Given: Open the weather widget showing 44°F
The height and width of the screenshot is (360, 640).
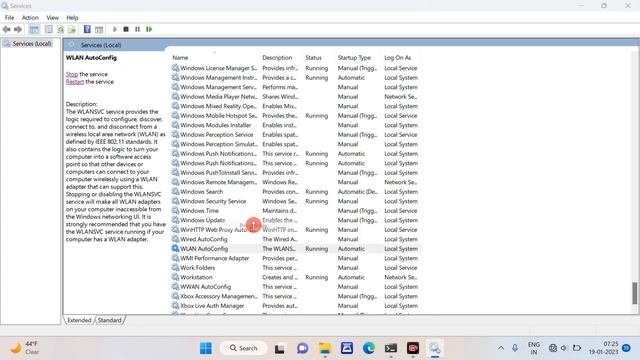Looking at the screenshot, I should point(24,348).
